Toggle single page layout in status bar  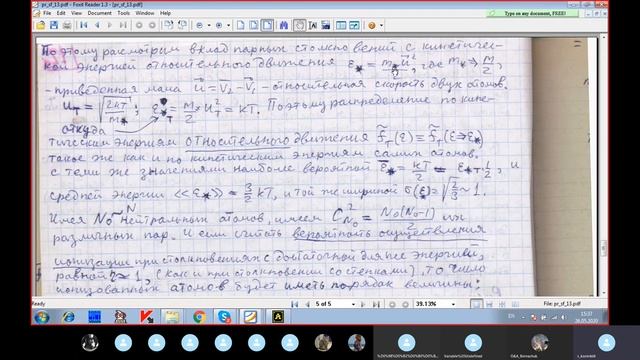tap(476, 304)
